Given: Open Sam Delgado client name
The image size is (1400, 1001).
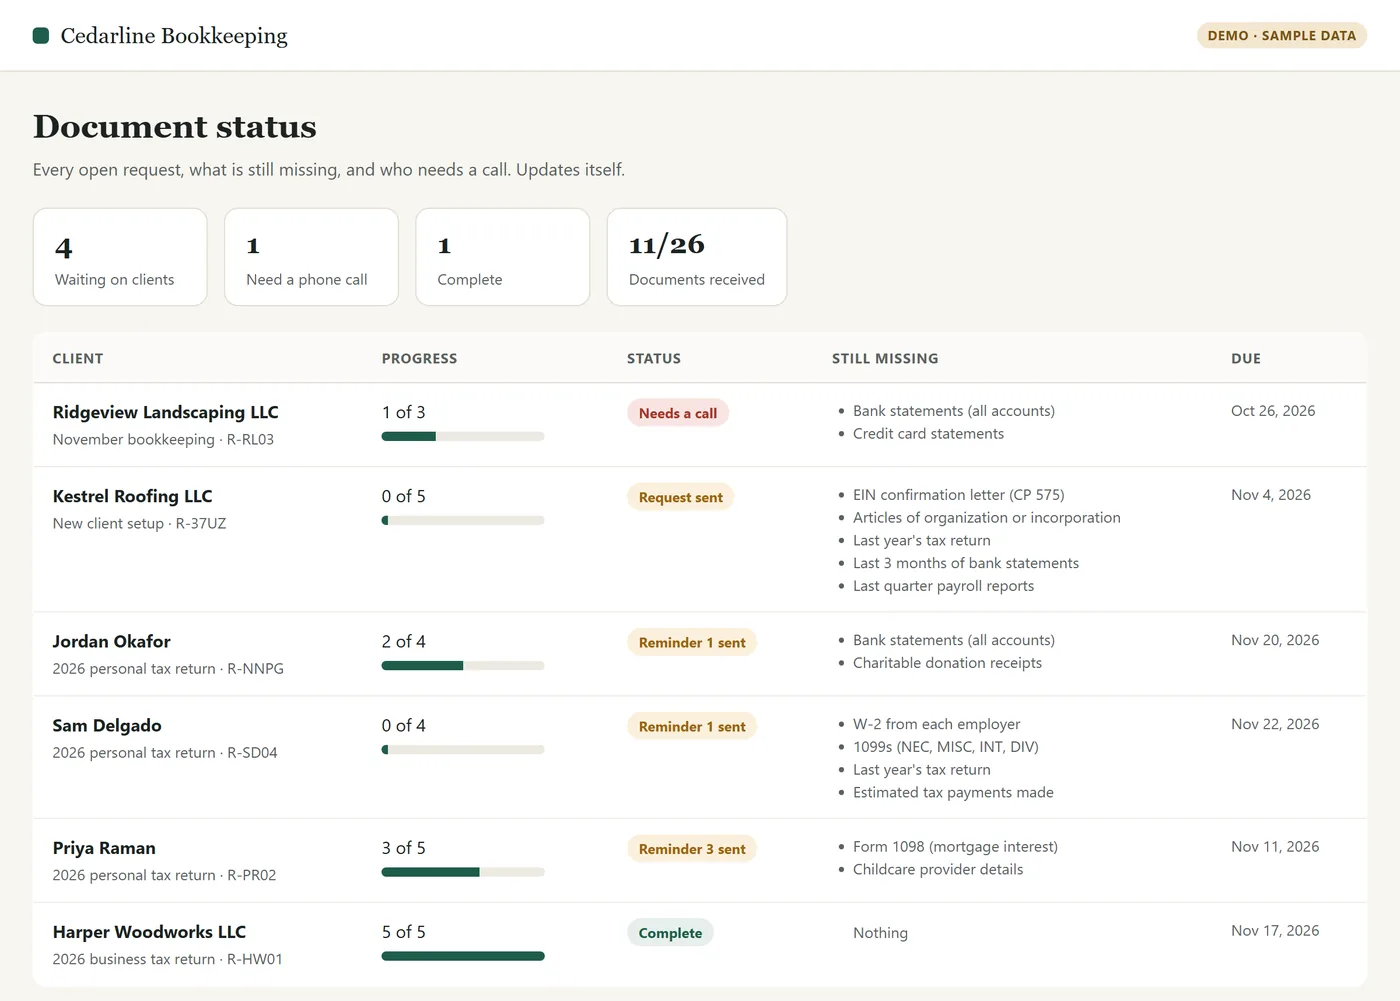Looking at the screenshot, I should pos(107,725).
